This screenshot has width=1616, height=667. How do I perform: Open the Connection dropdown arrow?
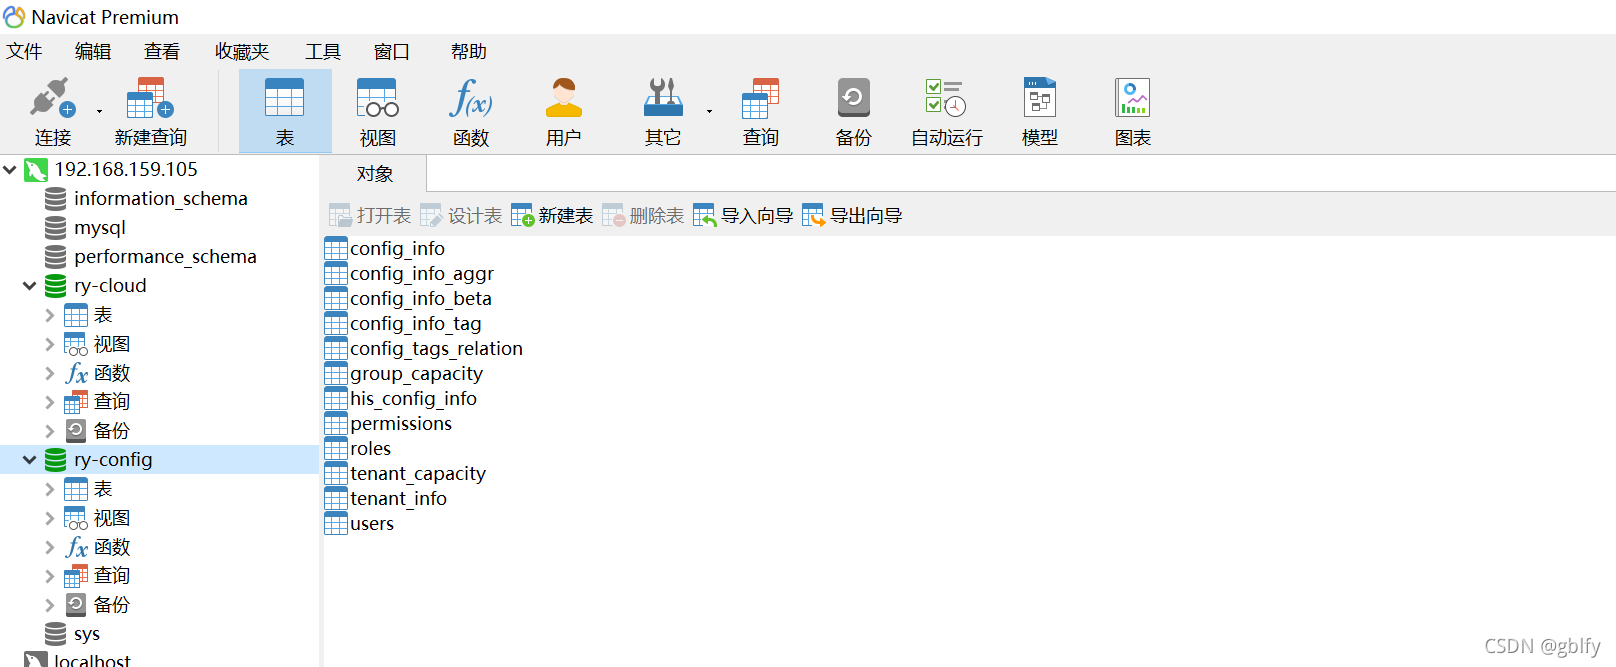coord(99,111)
